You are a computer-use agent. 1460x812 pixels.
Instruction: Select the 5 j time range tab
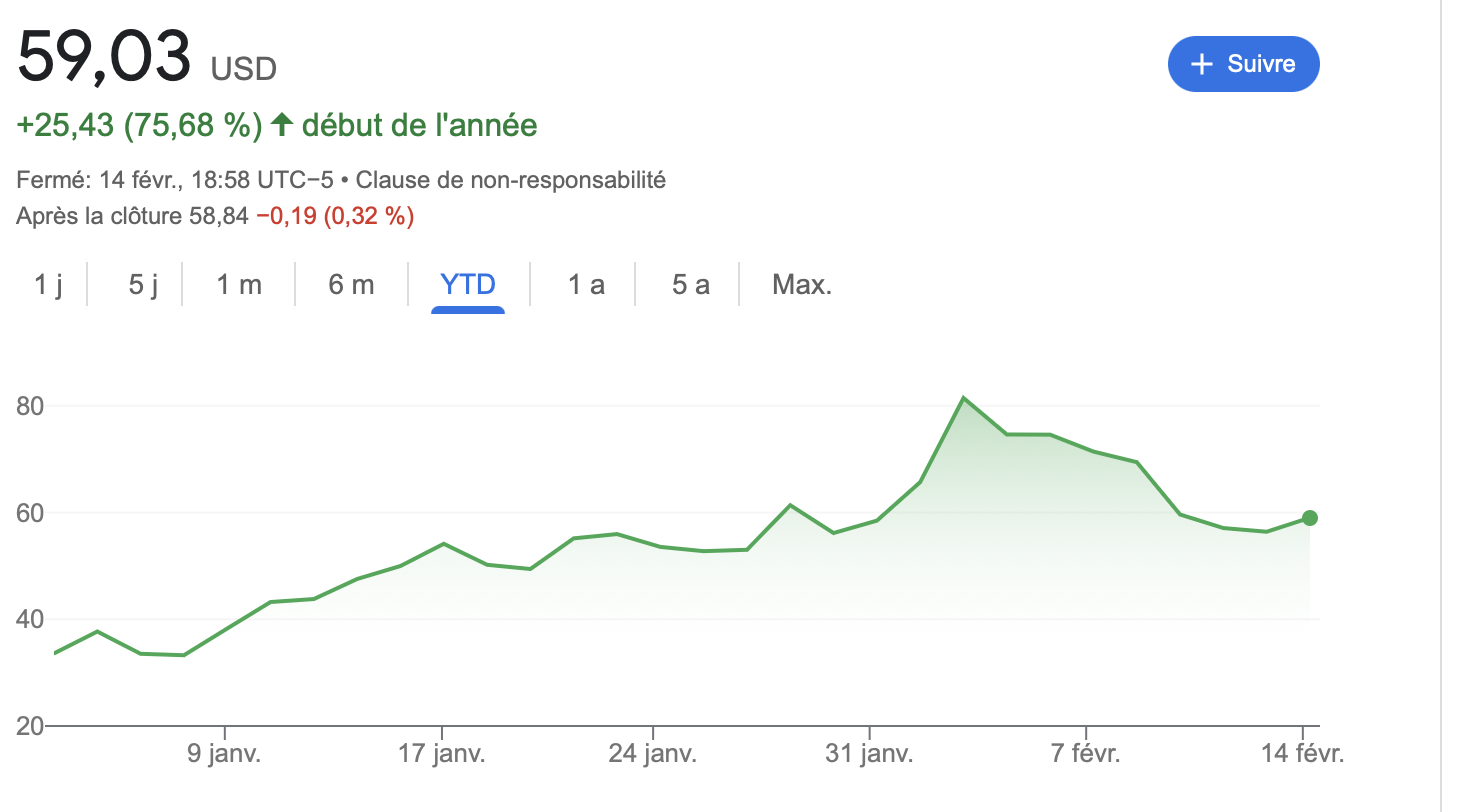(143, 285)
